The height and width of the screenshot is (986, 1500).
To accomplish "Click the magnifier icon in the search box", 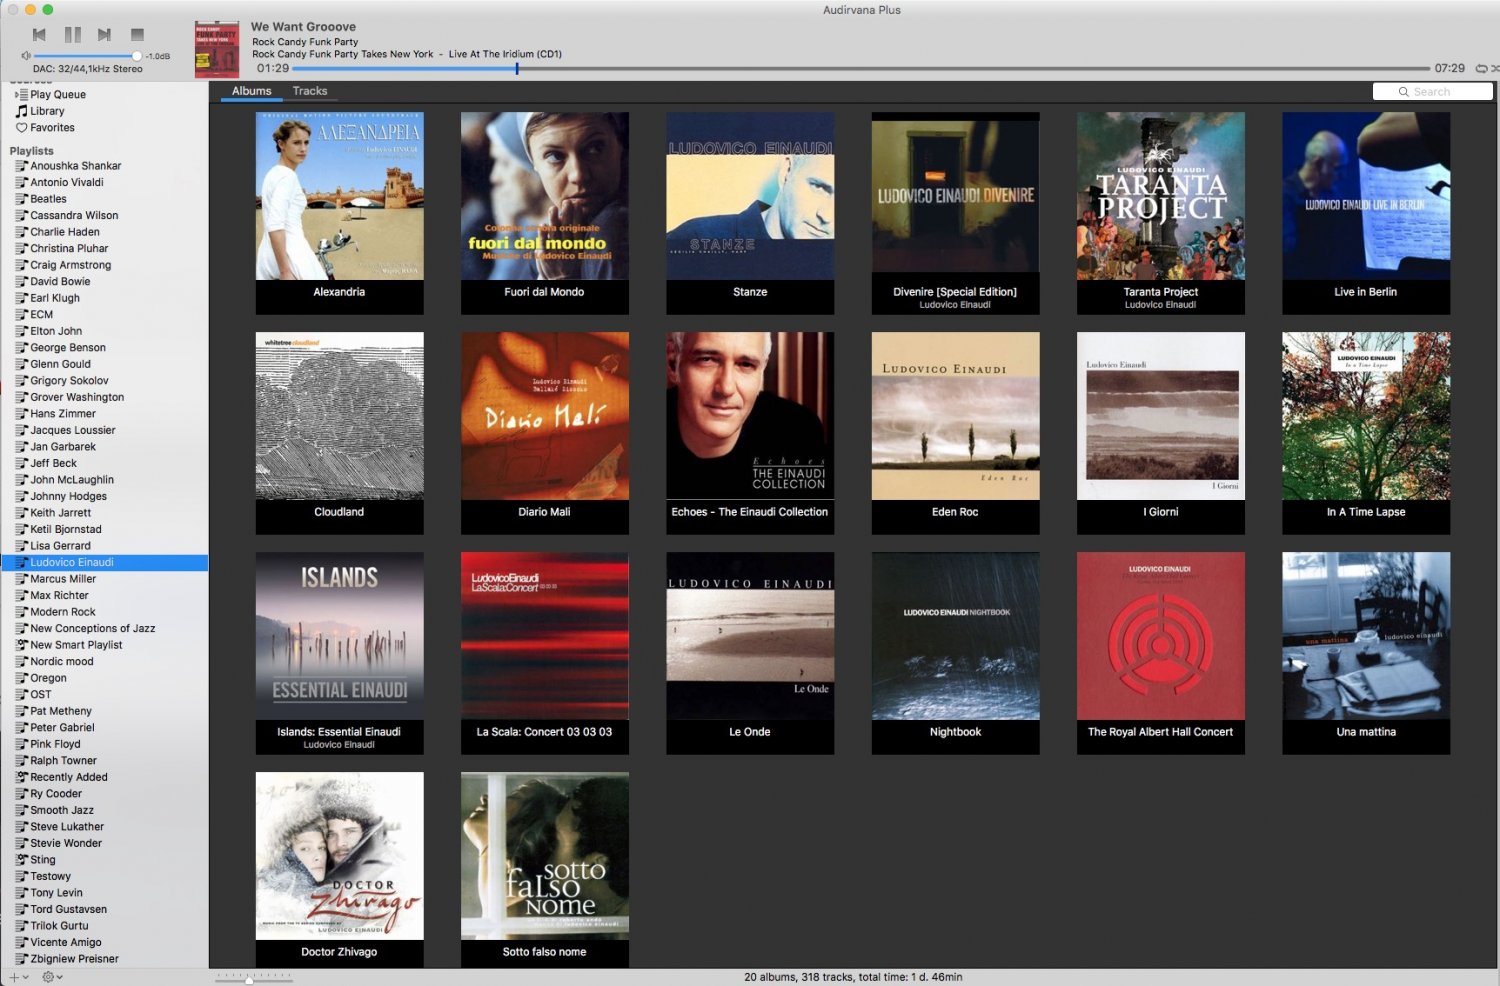I will (1404, 92).
